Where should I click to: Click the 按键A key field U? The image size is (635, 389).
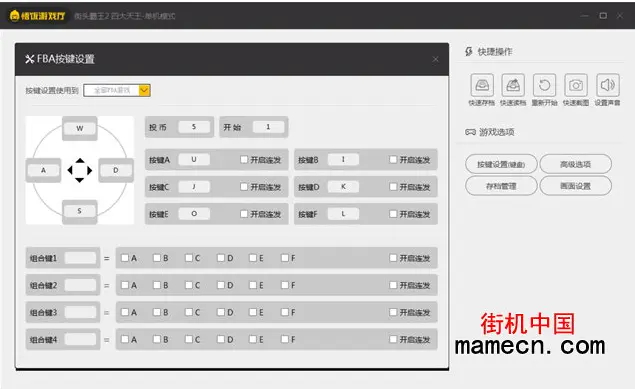coord(194,159)
